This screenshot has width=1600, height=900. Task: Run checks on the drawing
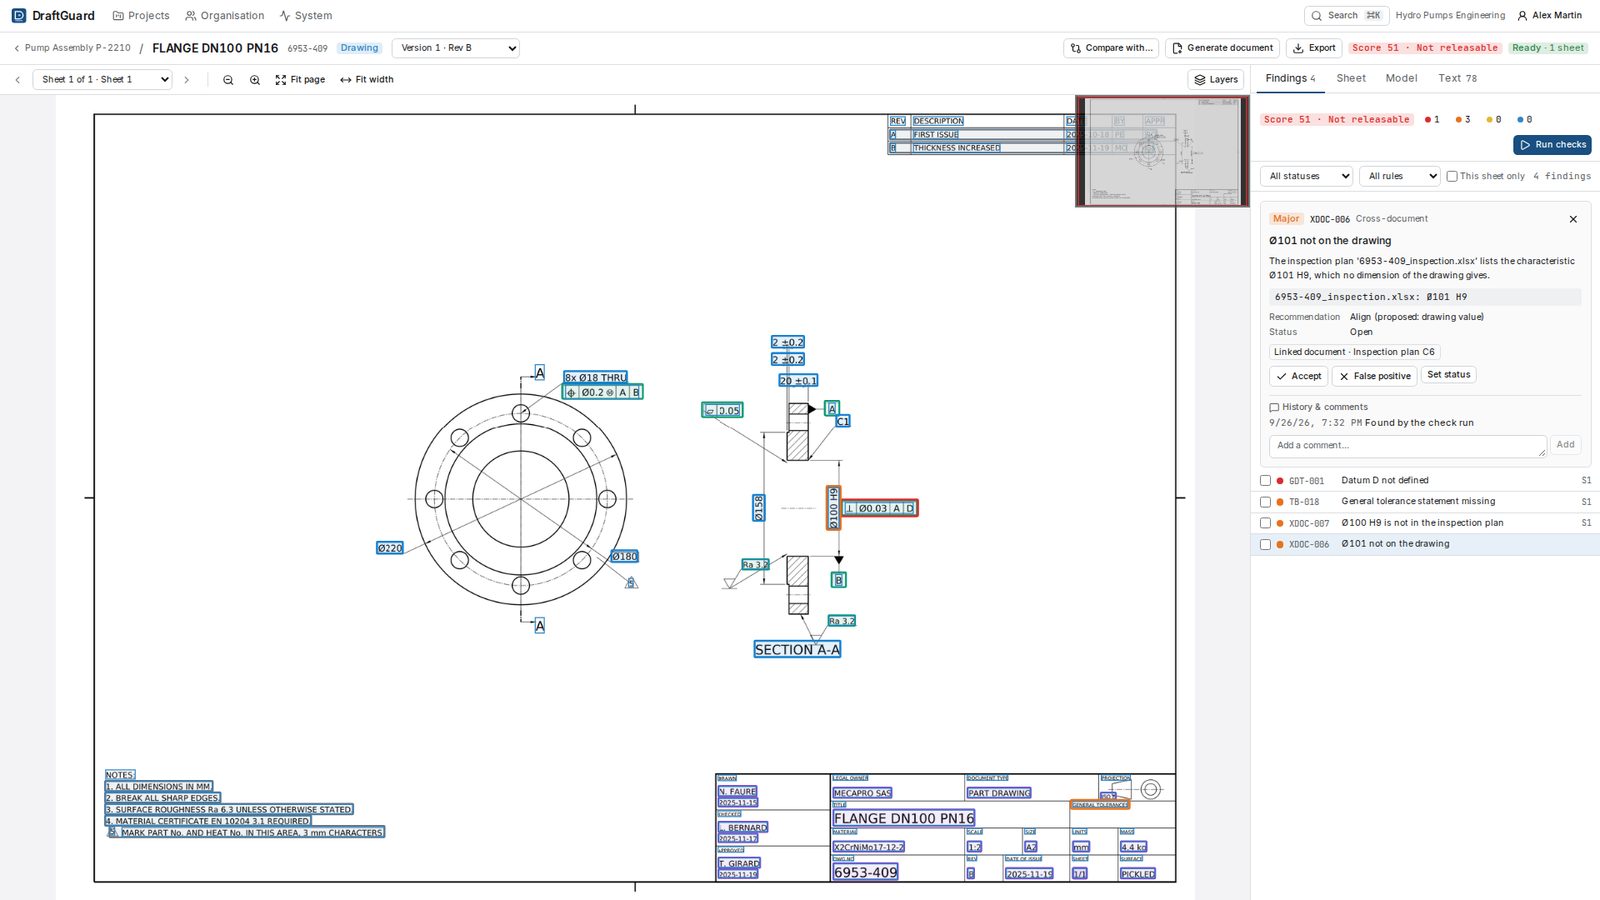[x=1552, y=145]
